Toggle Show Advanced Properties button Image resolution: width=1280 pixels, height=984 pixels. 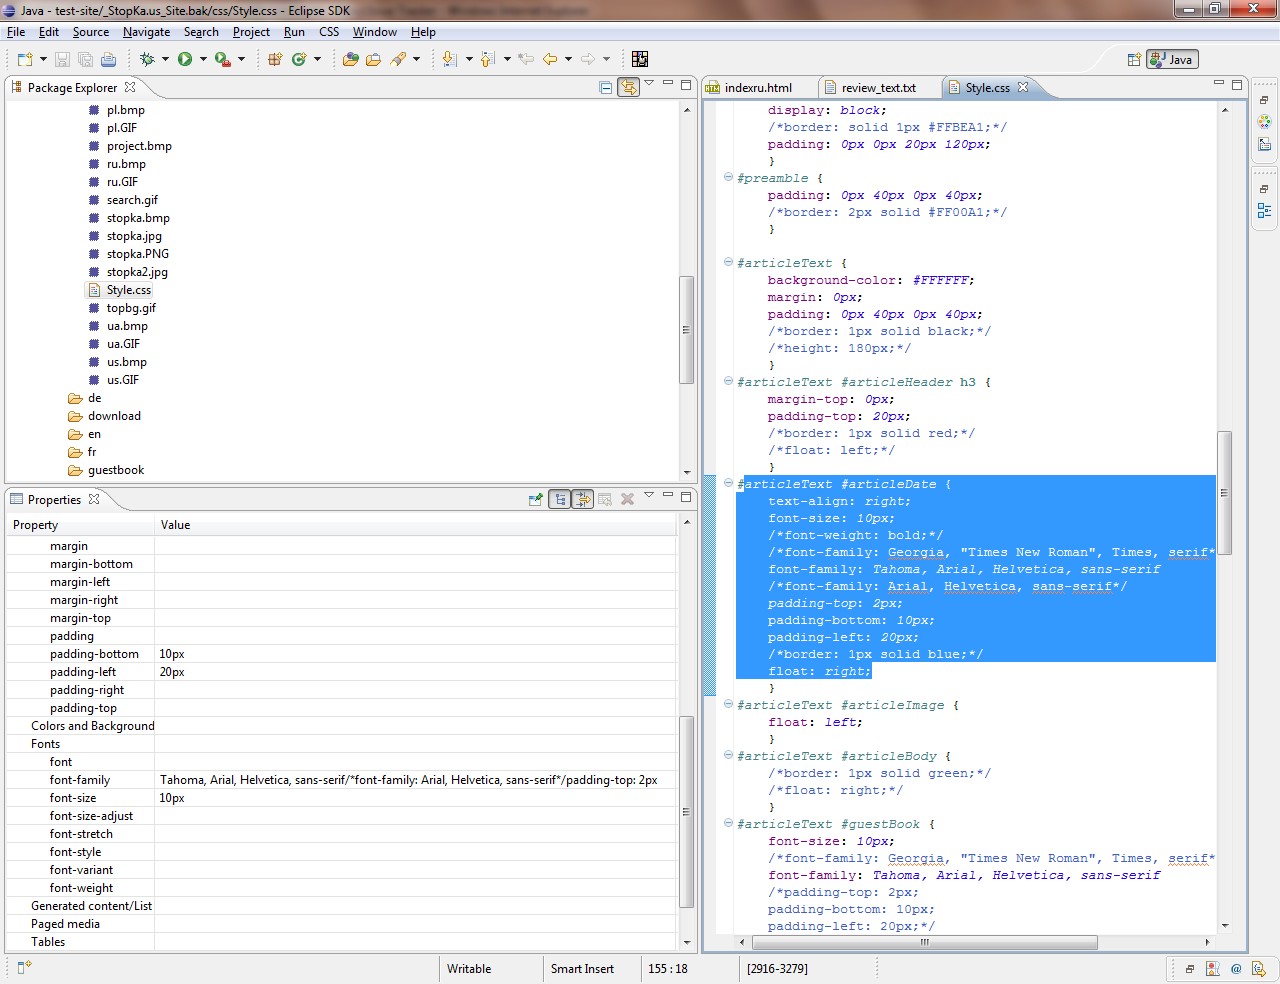[582, 499]
